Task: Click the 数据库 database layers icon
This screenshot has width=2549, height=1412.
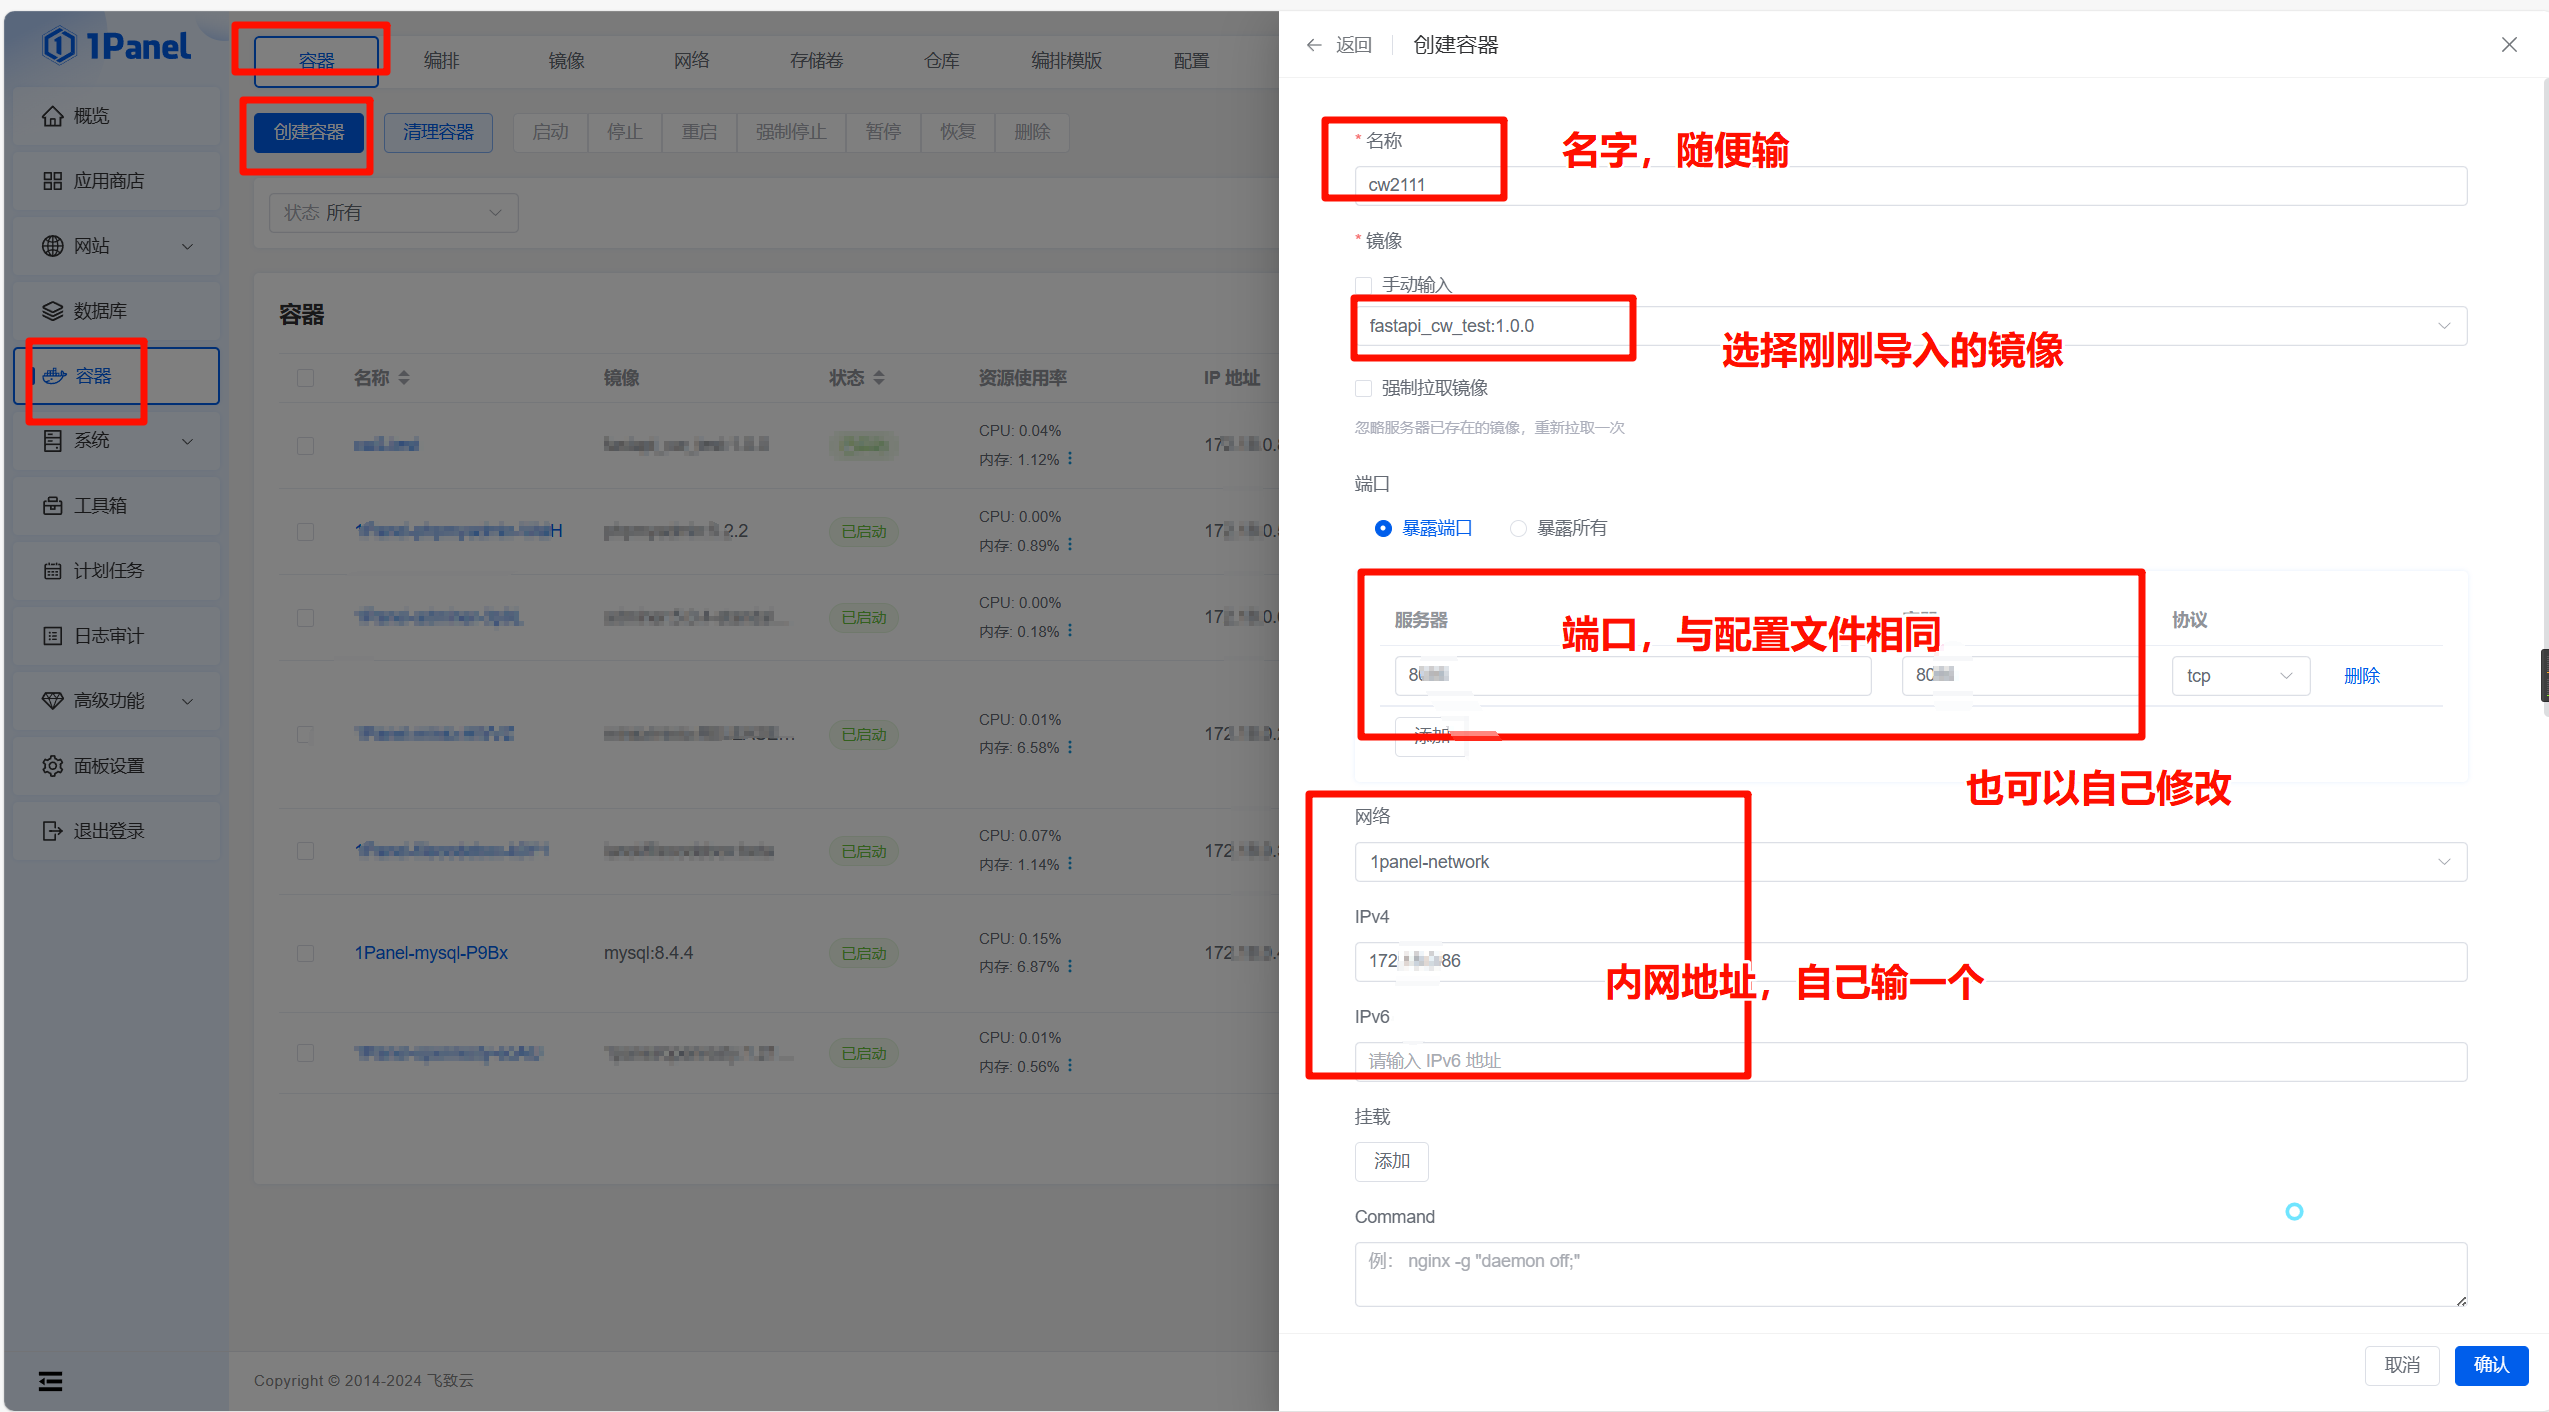Action: pos(52,311)
